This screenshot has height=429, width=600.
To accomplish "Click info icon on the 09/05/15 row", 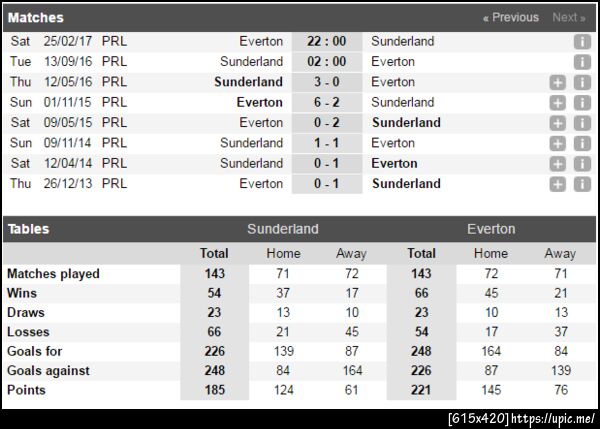I will (582, 123).
